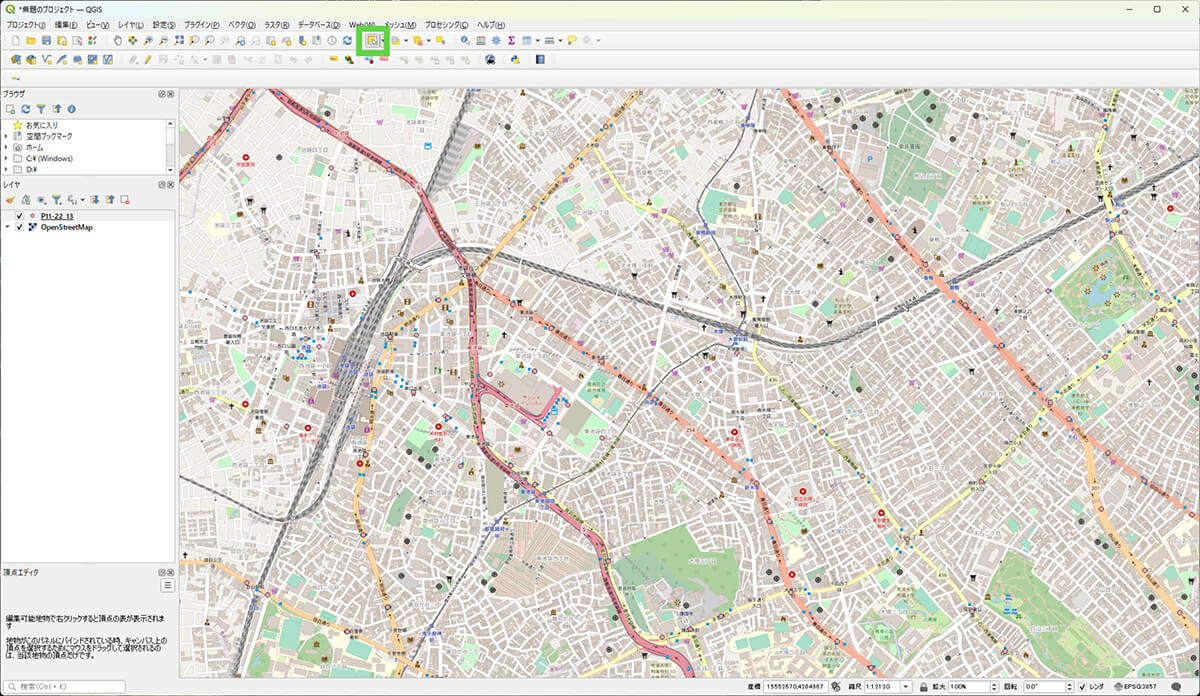Open the Data Source Manager icon

point(15,59)
